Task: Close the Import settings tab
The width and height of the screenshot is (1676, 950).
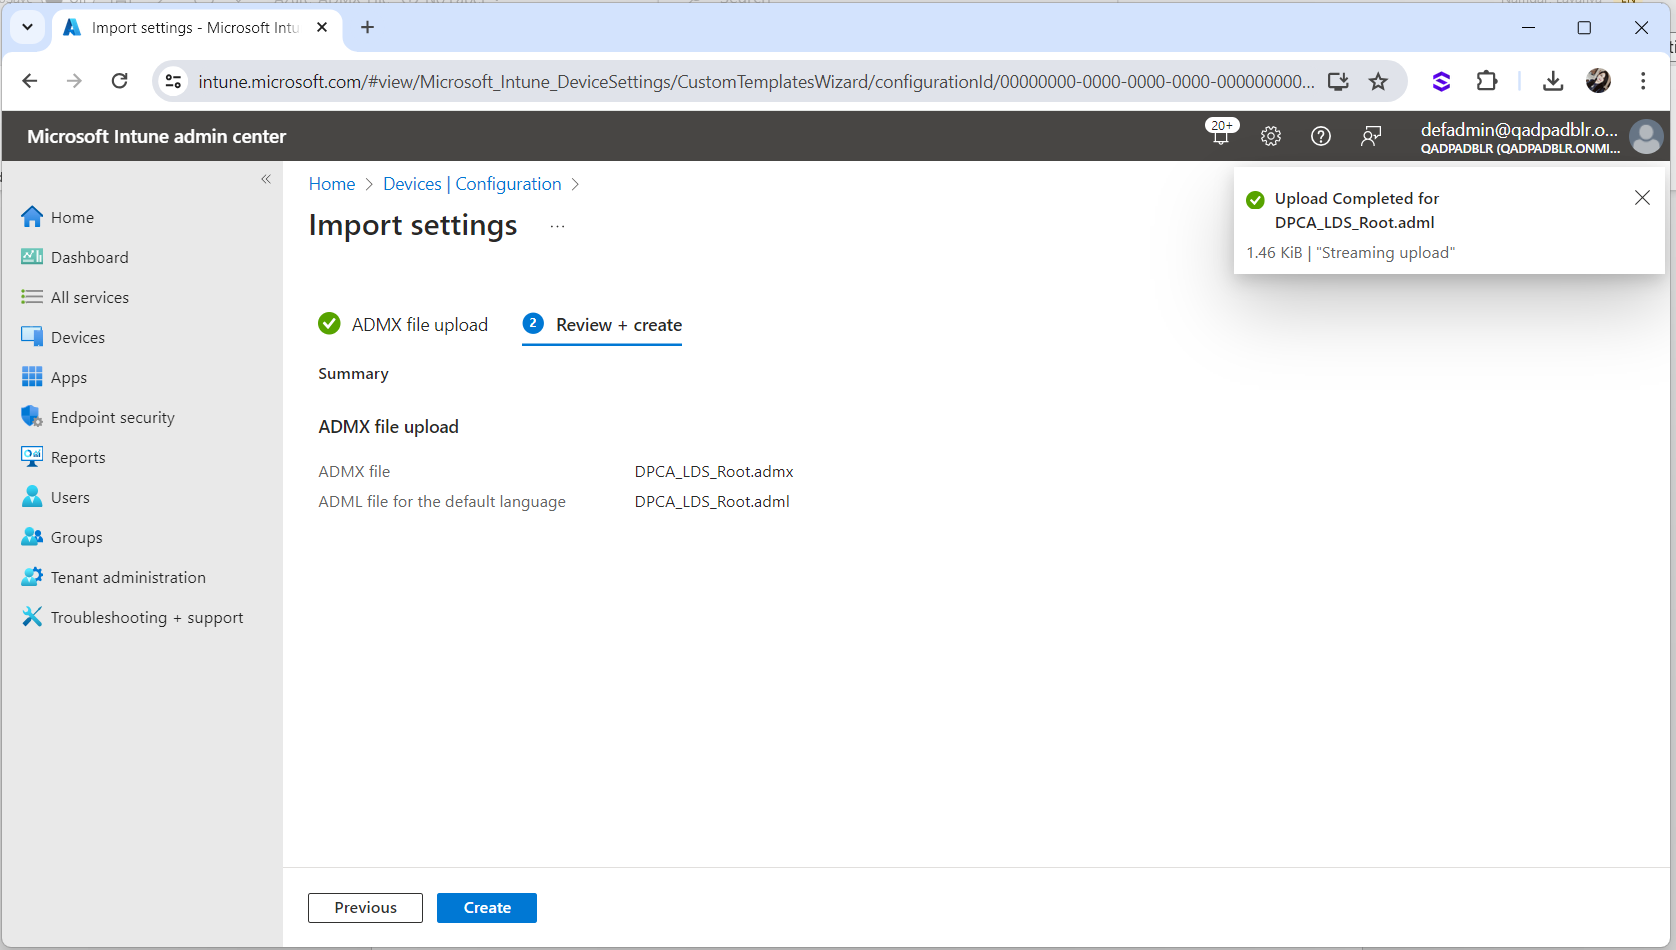Action: pos(322,27)
